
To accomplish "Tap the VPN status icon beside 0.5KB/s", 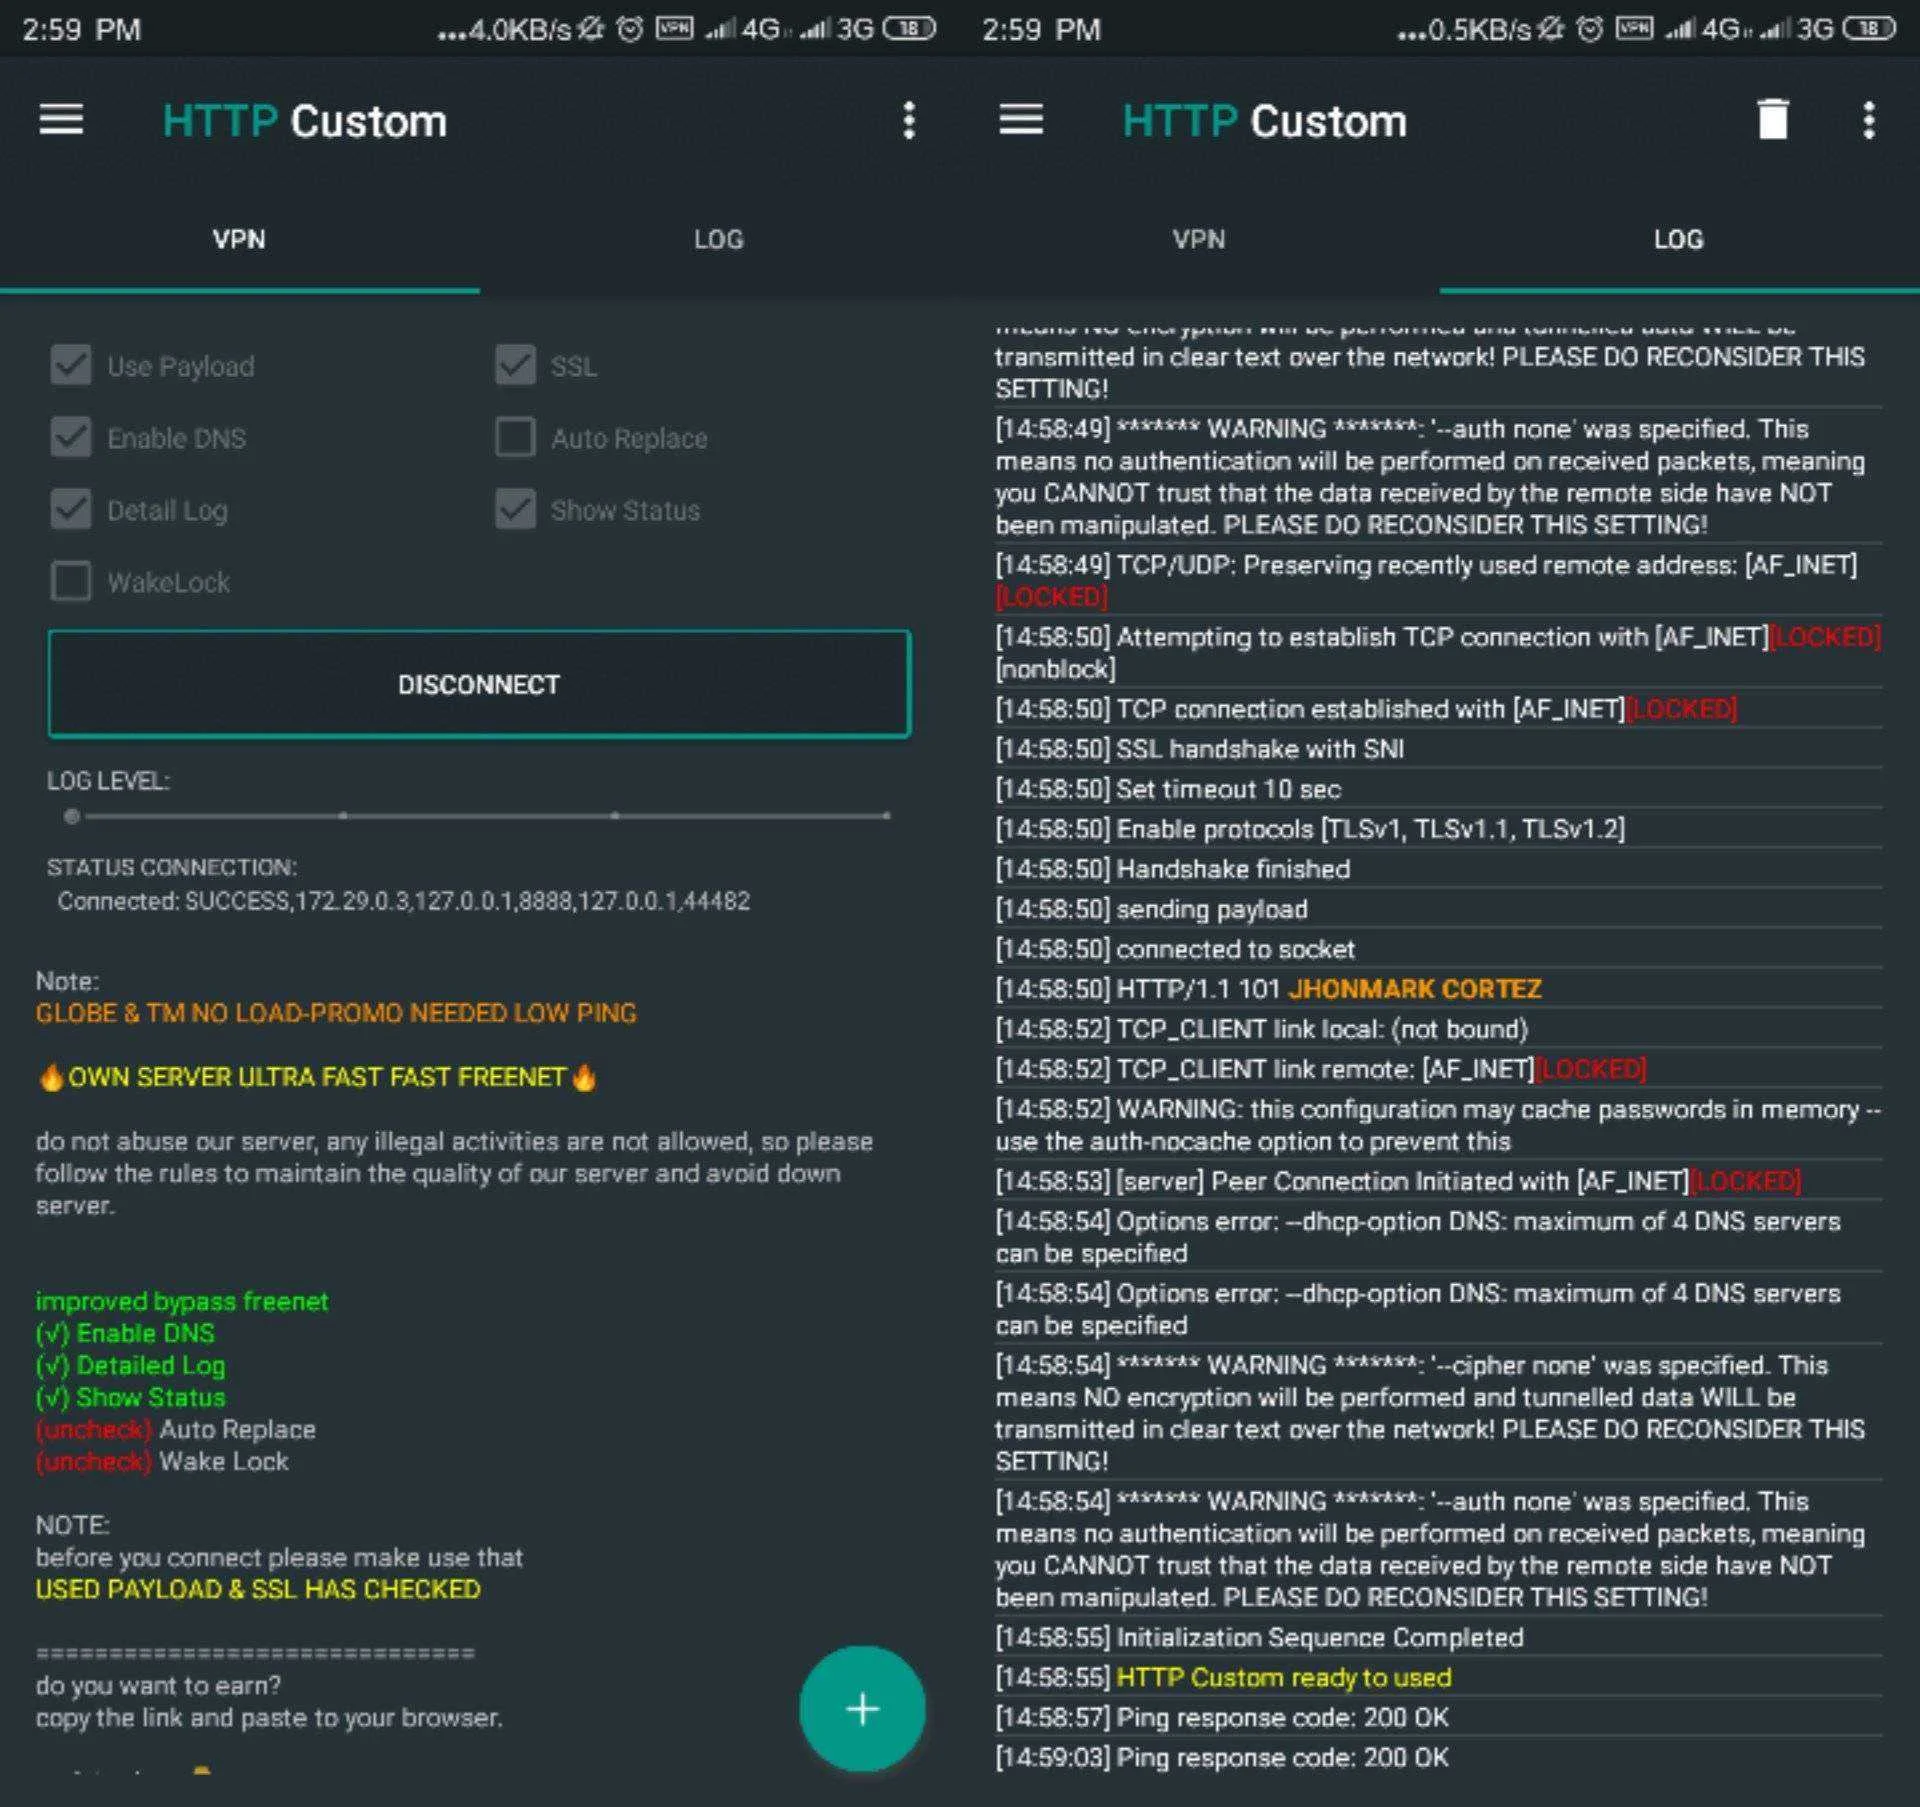I will 1634,28.
